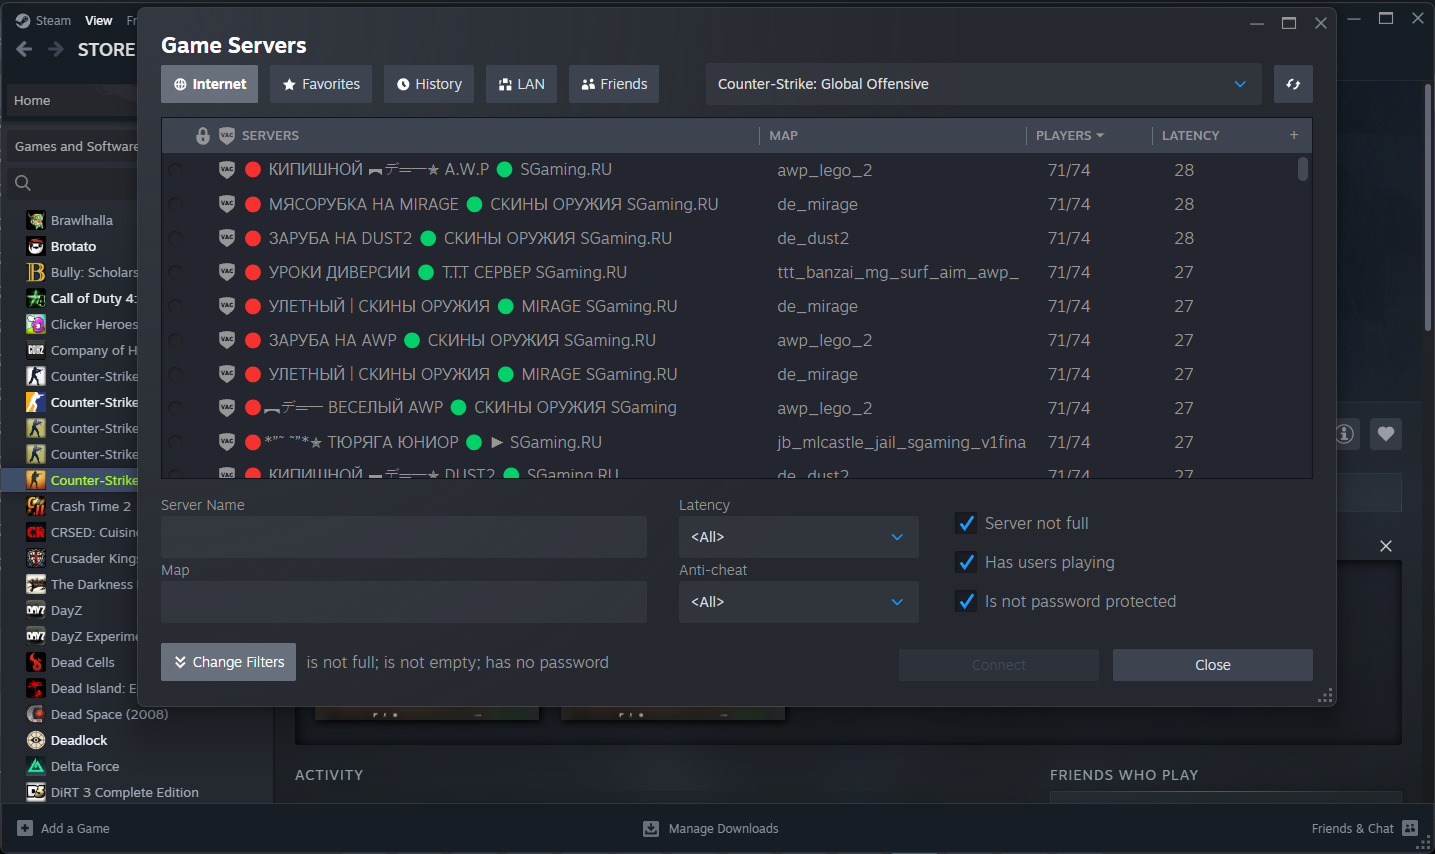The height and width of the screenshot is (854, 1435).
Task: Click the Brotato game icon in library
Action: (36, 246)
